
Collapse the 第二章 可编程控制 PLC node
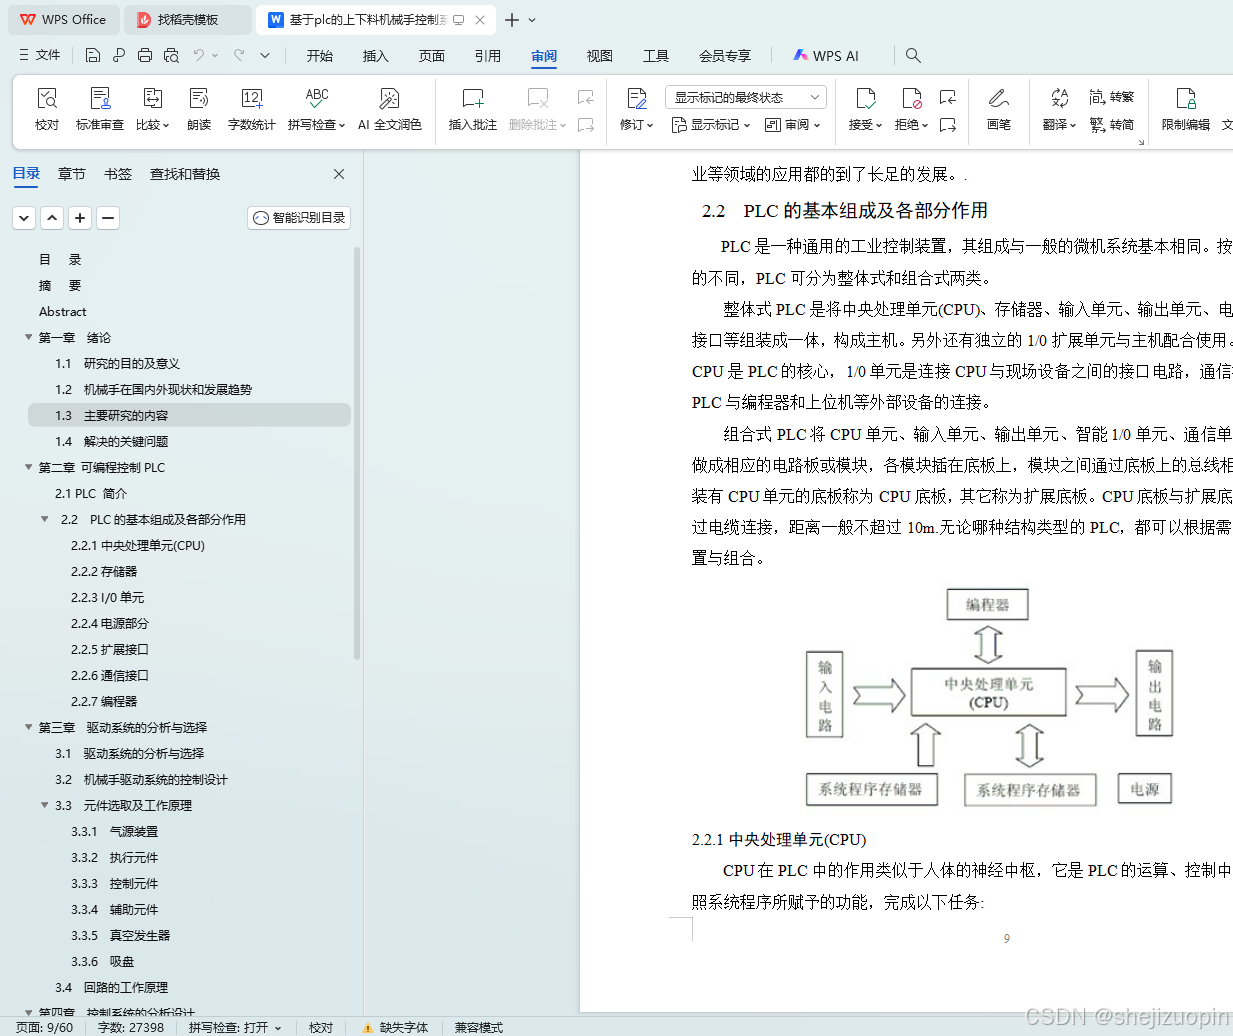coord(29,467)
